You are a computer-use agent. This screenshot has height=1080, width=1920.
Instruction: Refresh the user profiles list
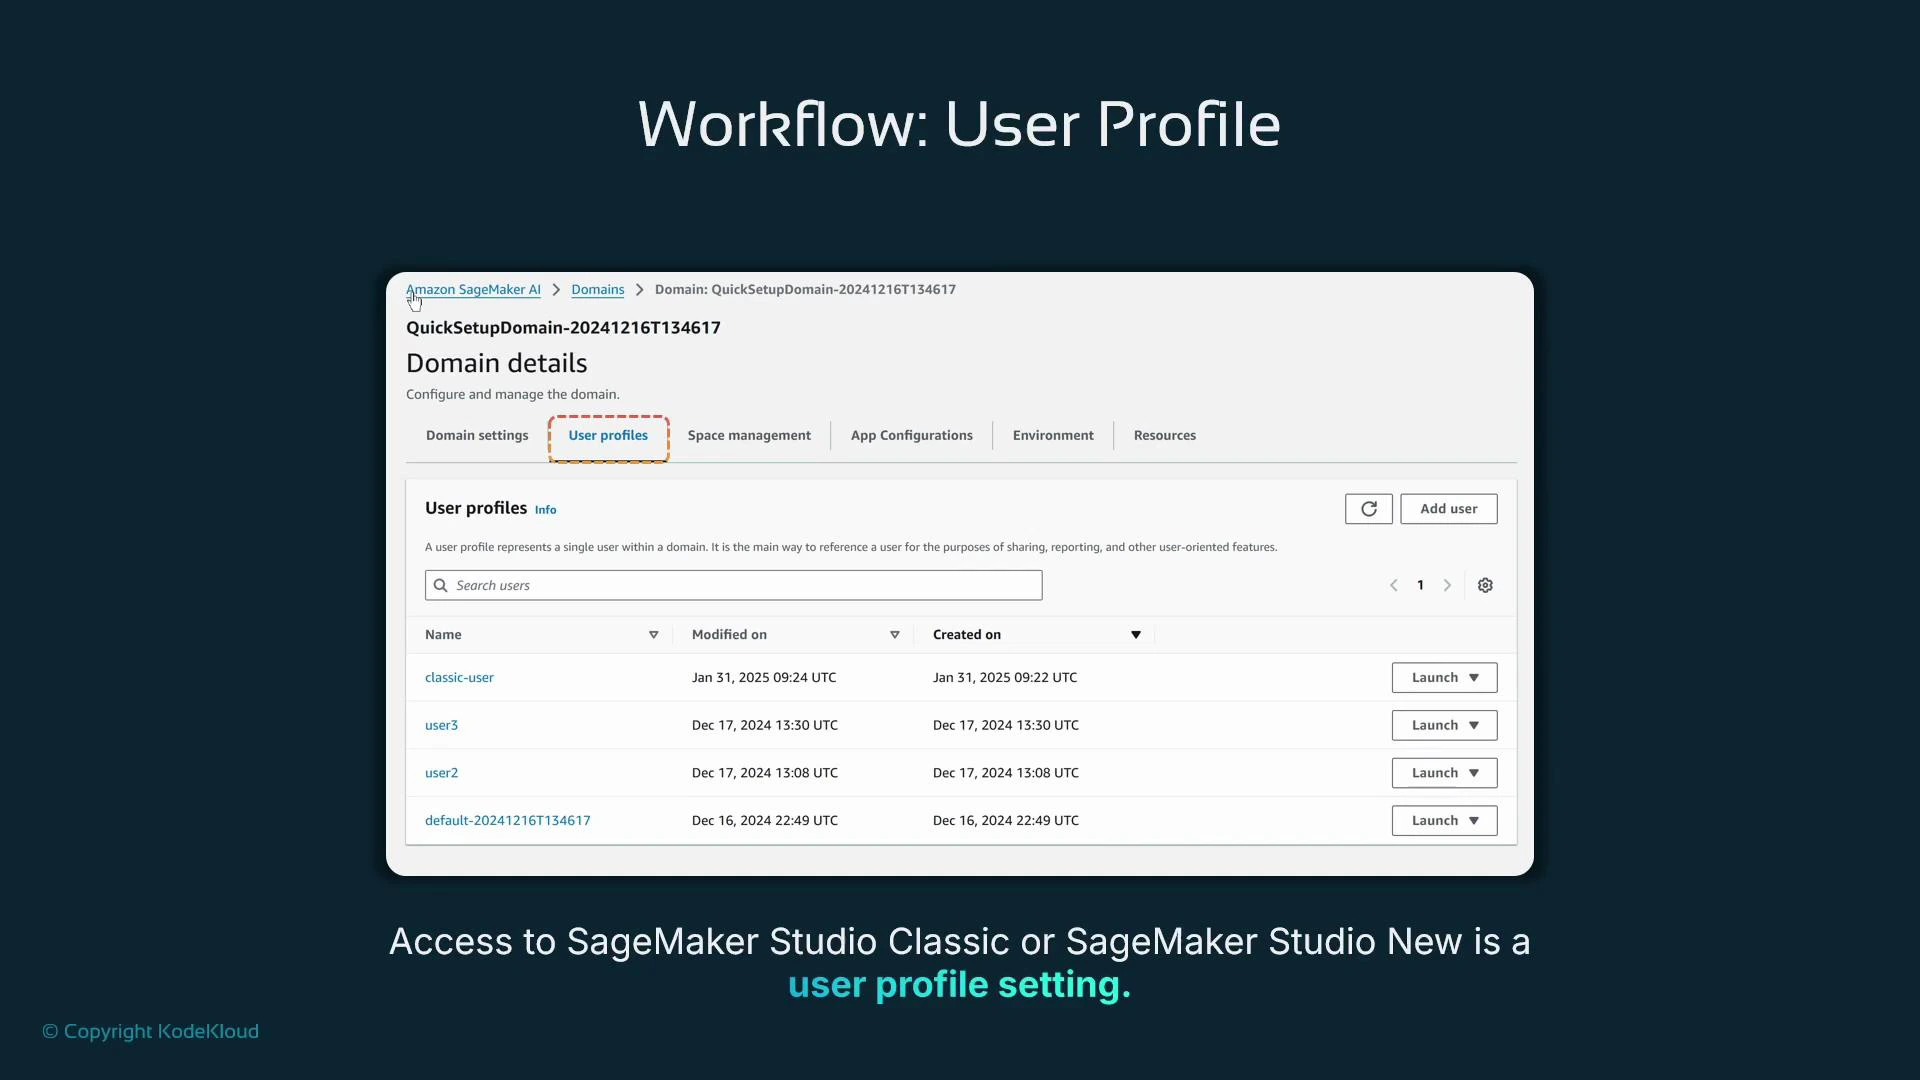(x=1368, y=508)
